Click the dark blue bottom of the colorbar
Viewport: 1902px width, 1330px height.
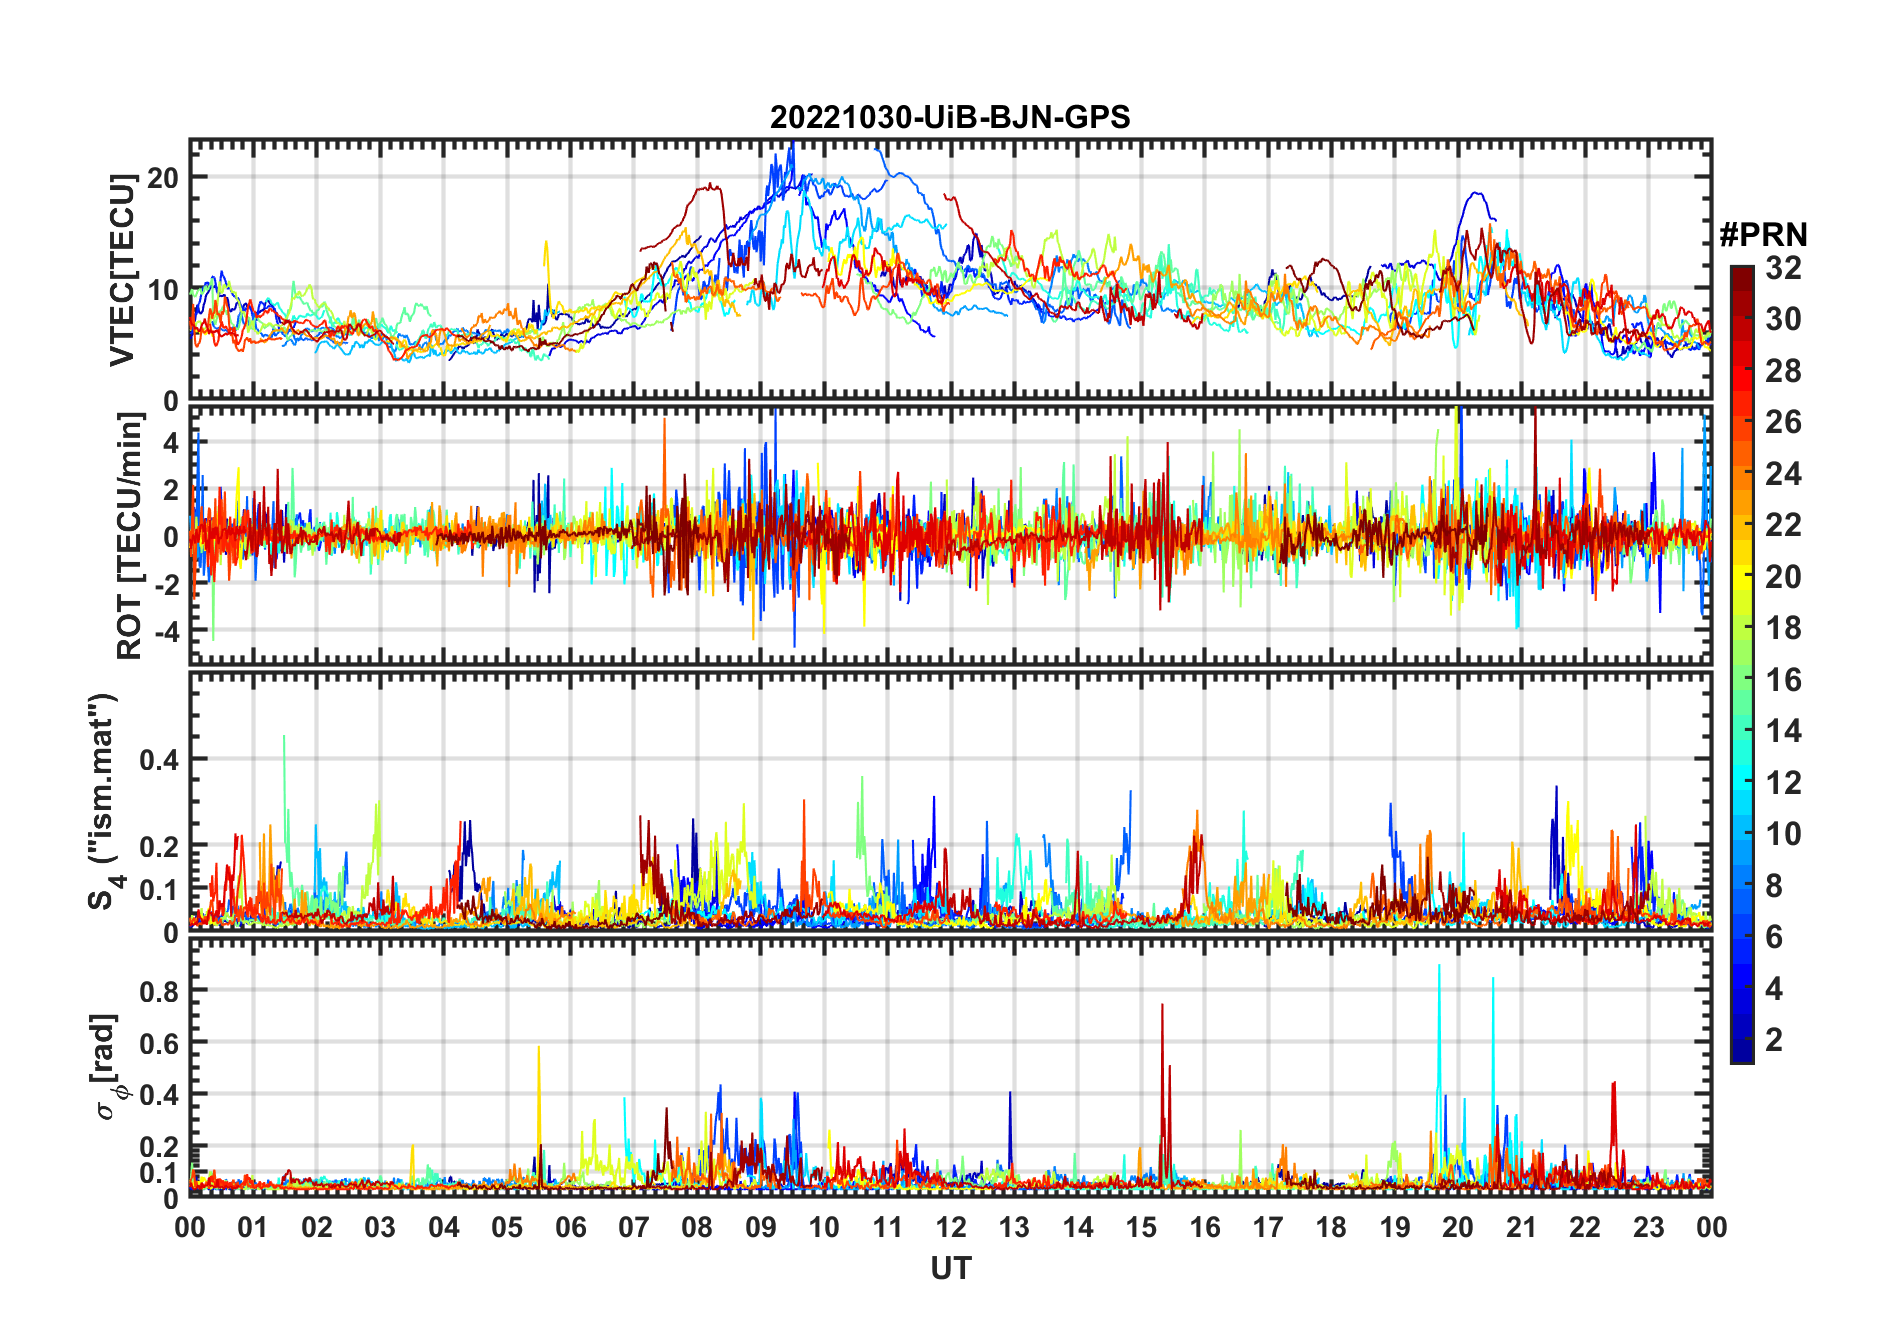[x=1741, y=1053]
